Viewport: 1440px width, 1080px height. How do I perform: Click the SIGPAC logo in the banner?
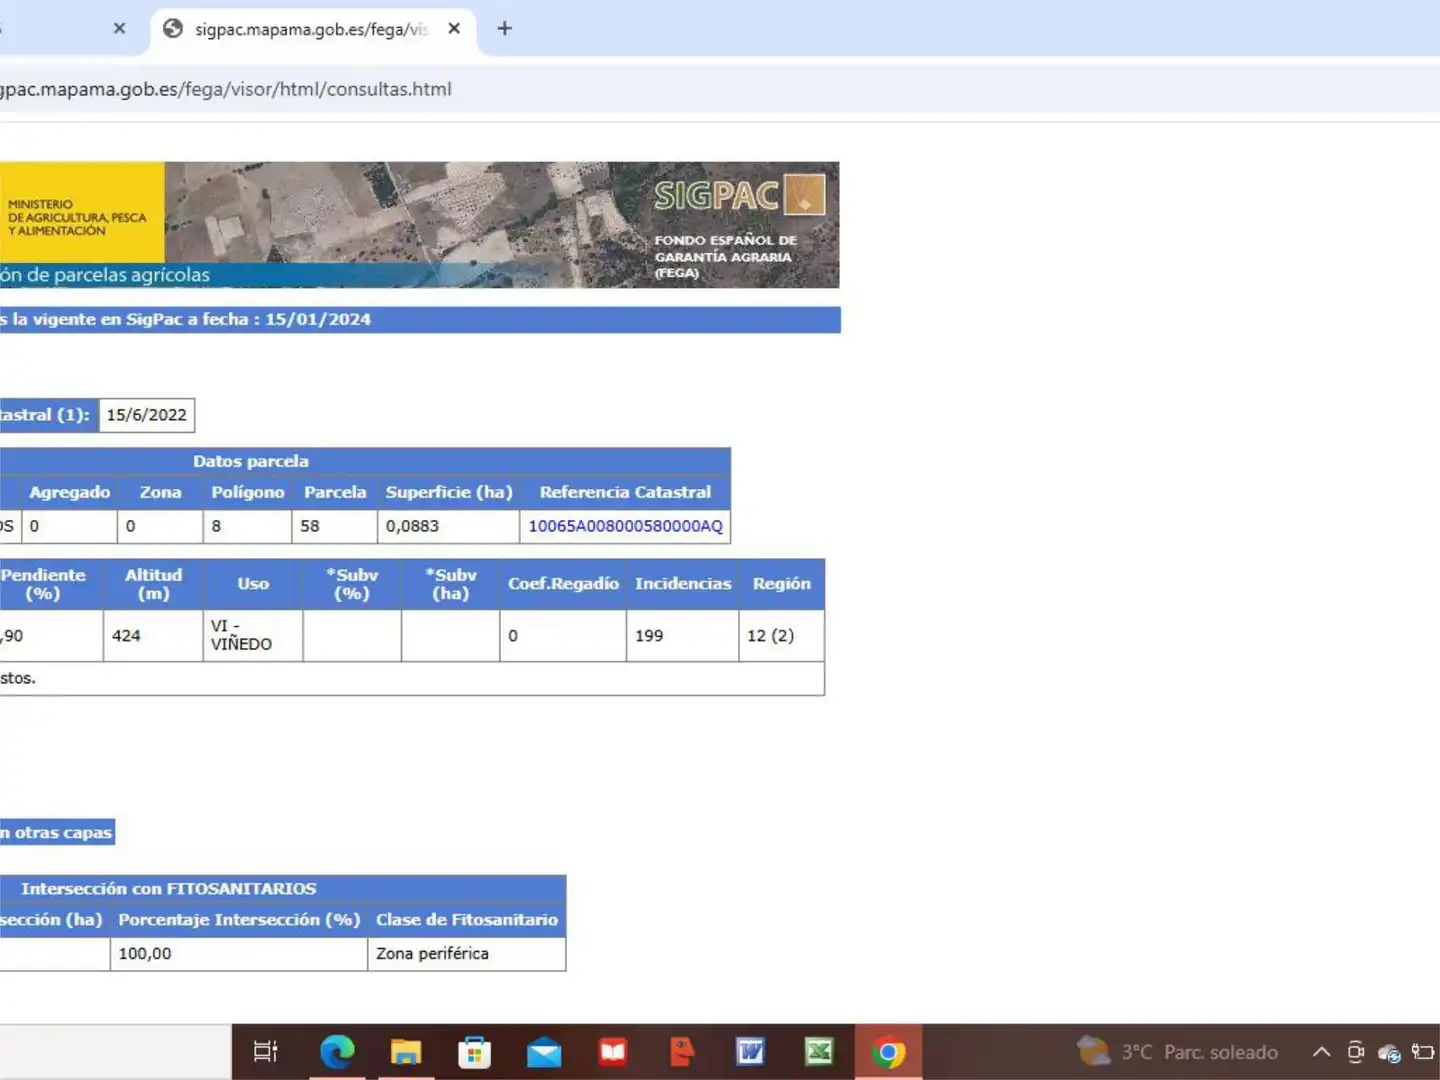coord(740,195)
